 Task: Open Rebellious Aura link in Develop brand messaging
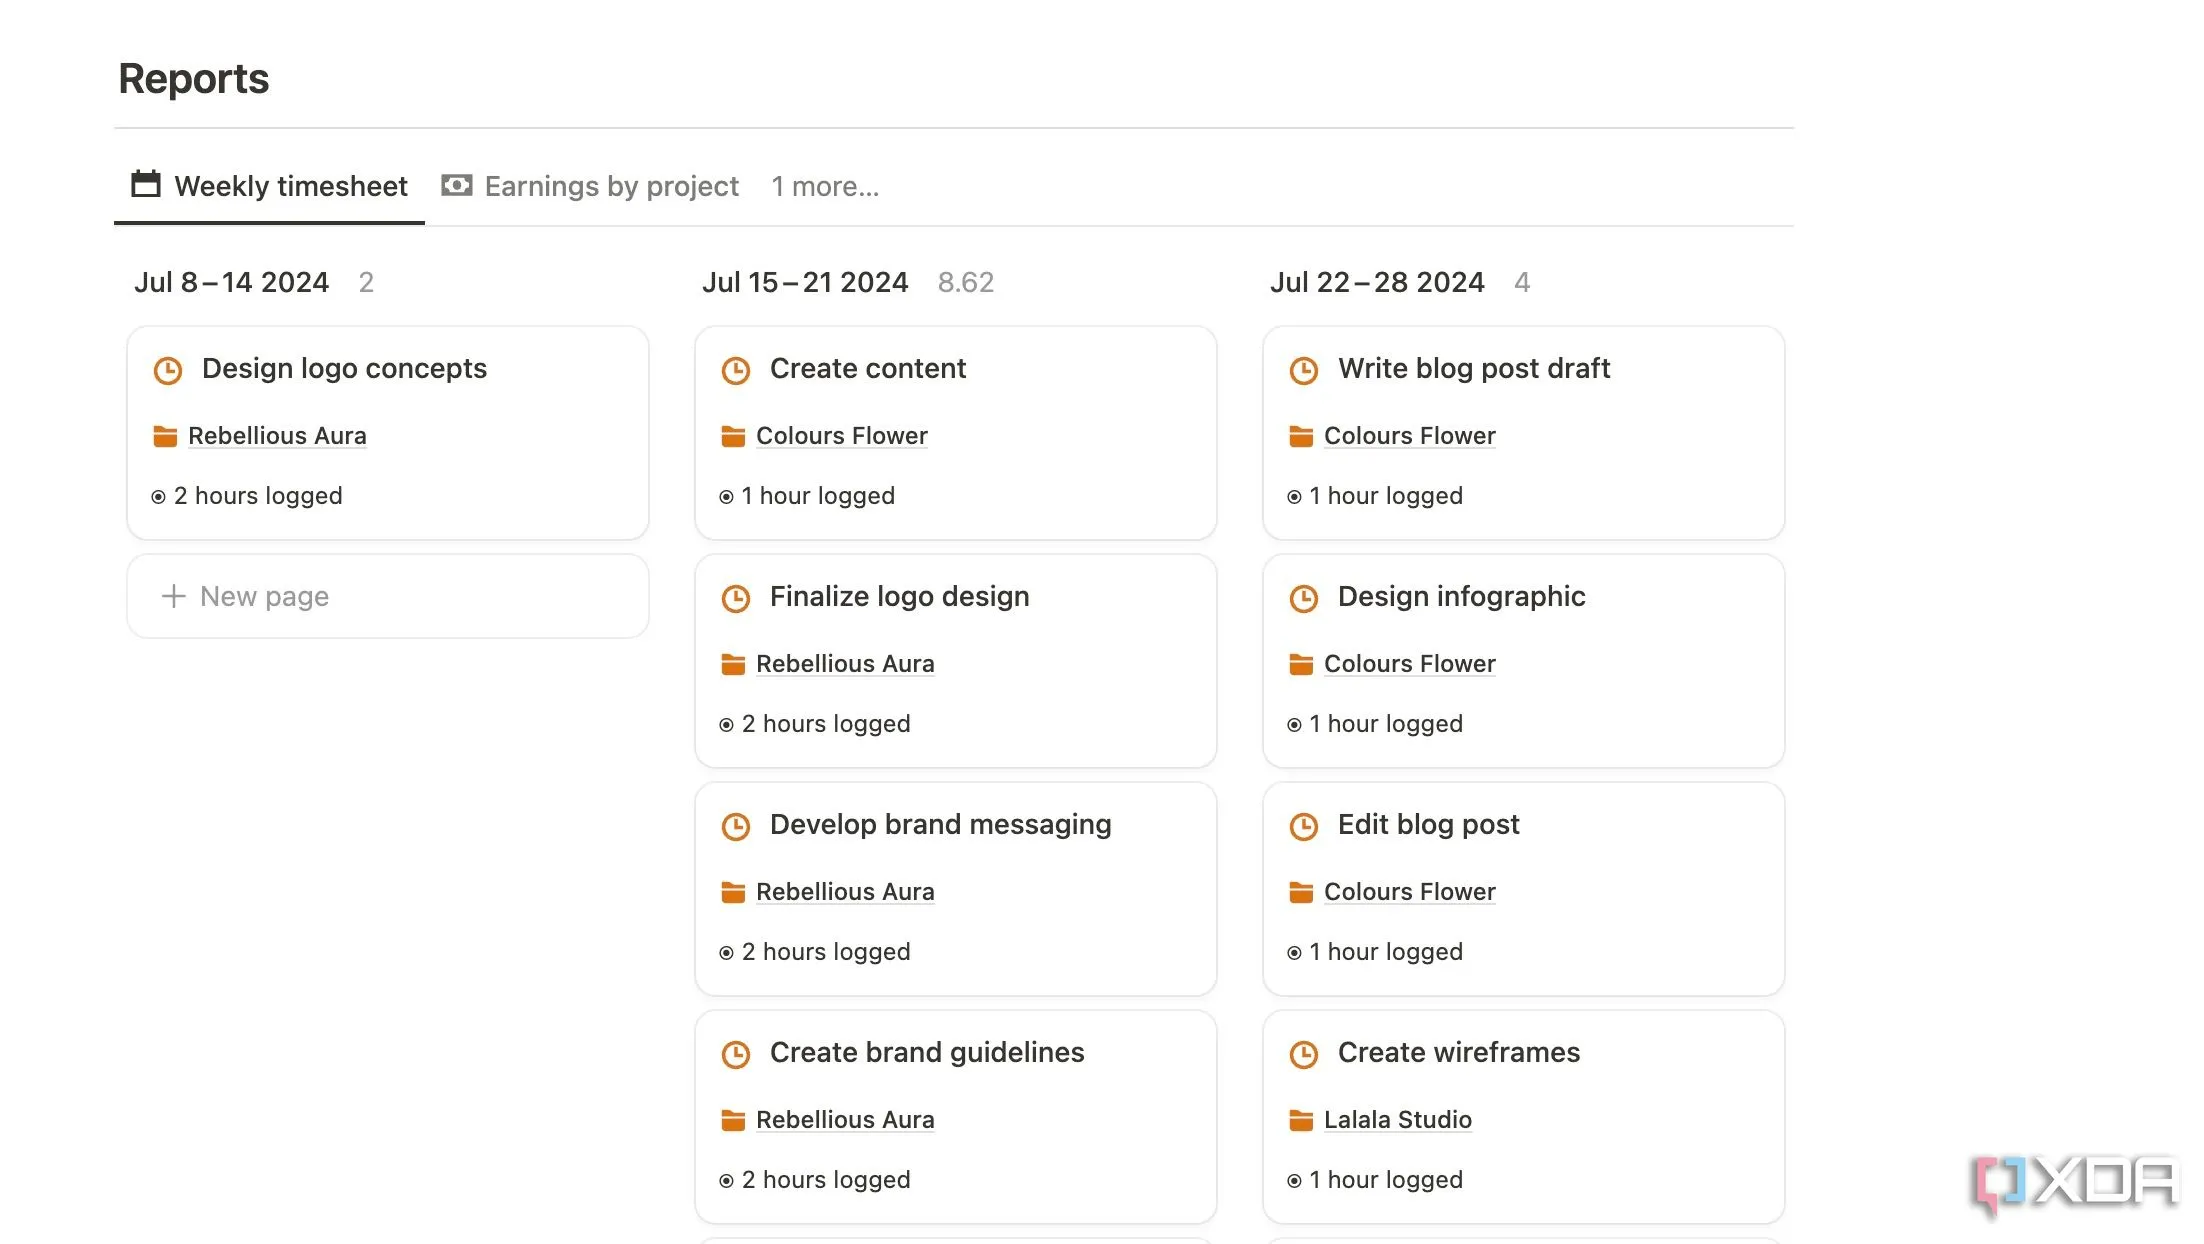pyautogui.click(x=845, y=892)
